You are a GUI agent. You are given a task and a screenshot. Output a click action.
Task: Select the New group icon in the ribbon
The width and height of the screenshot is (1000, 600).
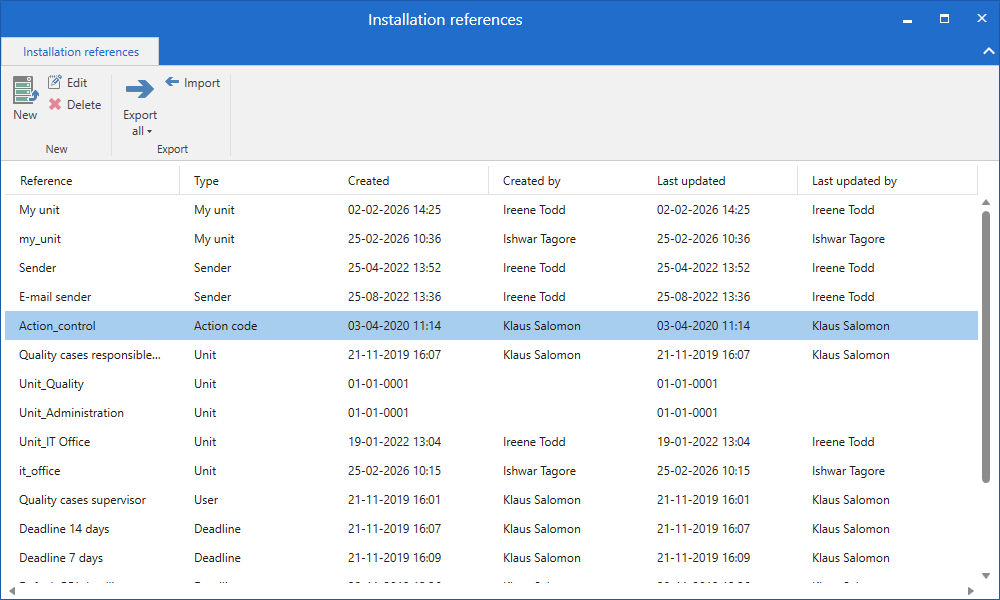coord(22,89)
